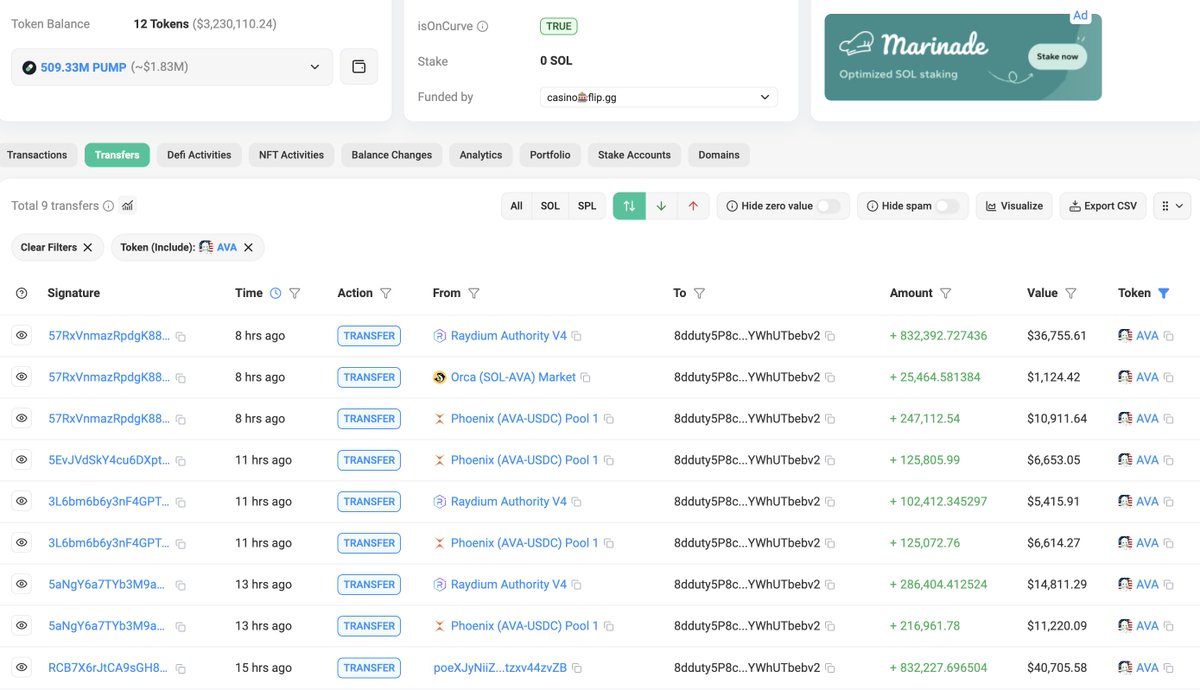Open the Balance Changes tab

392,155
